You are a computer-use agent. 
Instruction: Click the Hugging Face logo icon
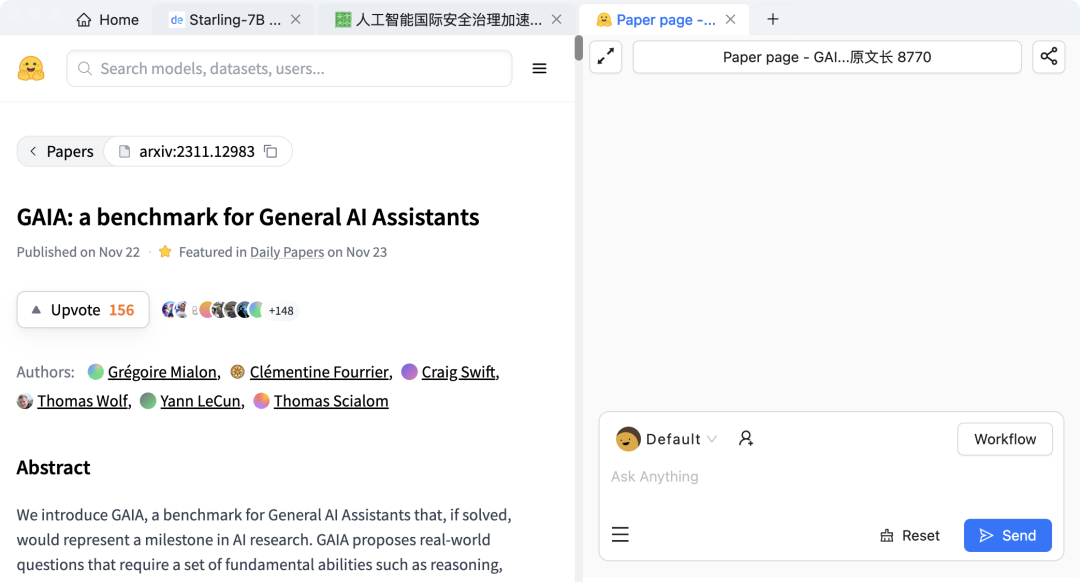[31, 68]
